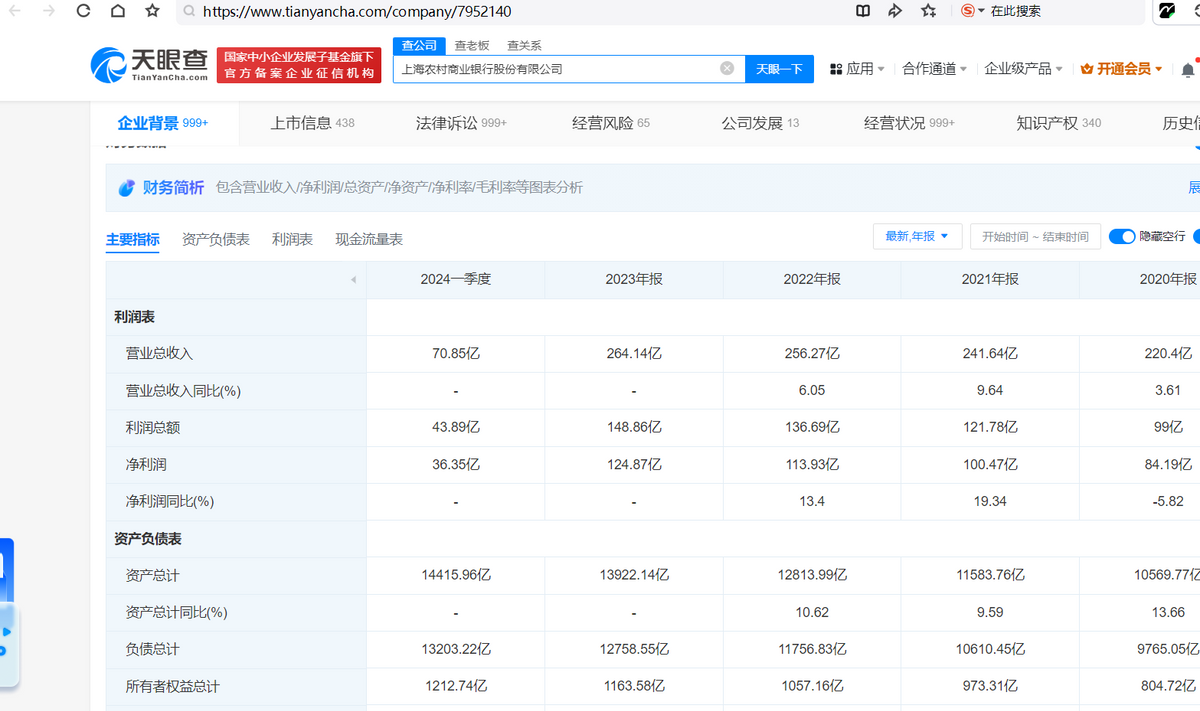Click the notification bell icon

(x=1188, y=70)
